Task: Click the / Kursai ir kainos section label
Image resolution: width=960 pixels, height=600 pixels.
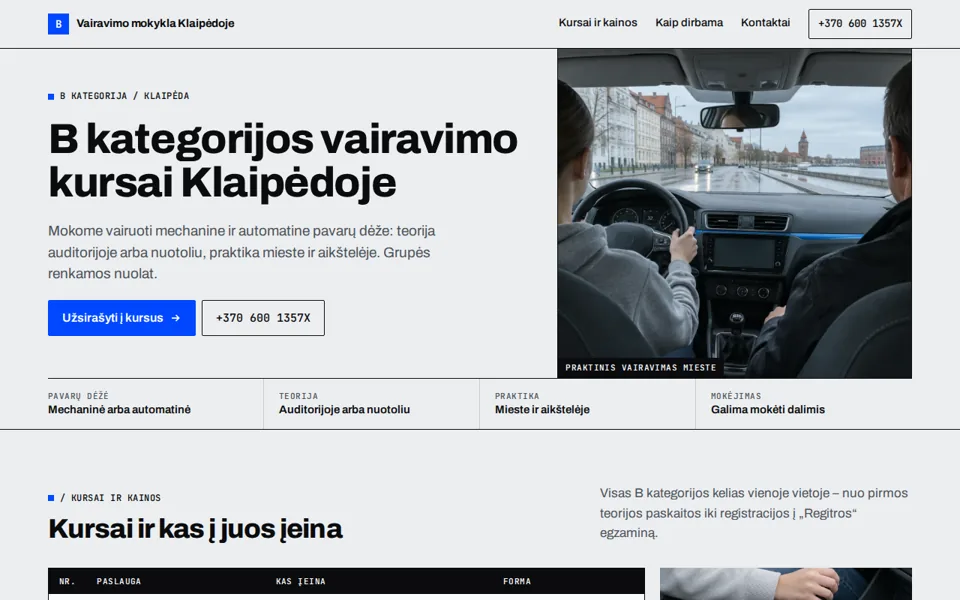Action: (x=105, y=498)
